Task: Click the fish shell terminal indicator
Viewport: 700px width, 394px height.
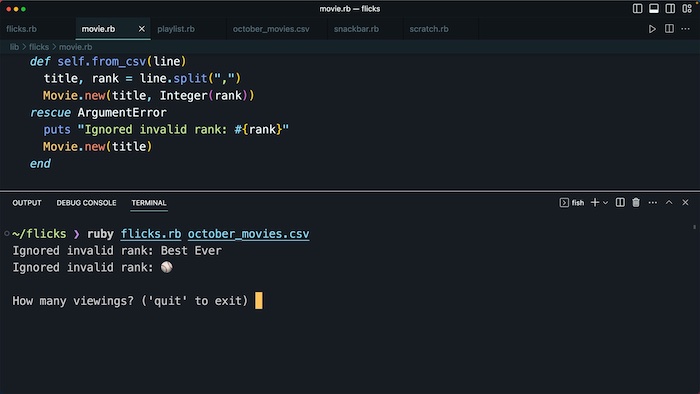Action: 572,203
